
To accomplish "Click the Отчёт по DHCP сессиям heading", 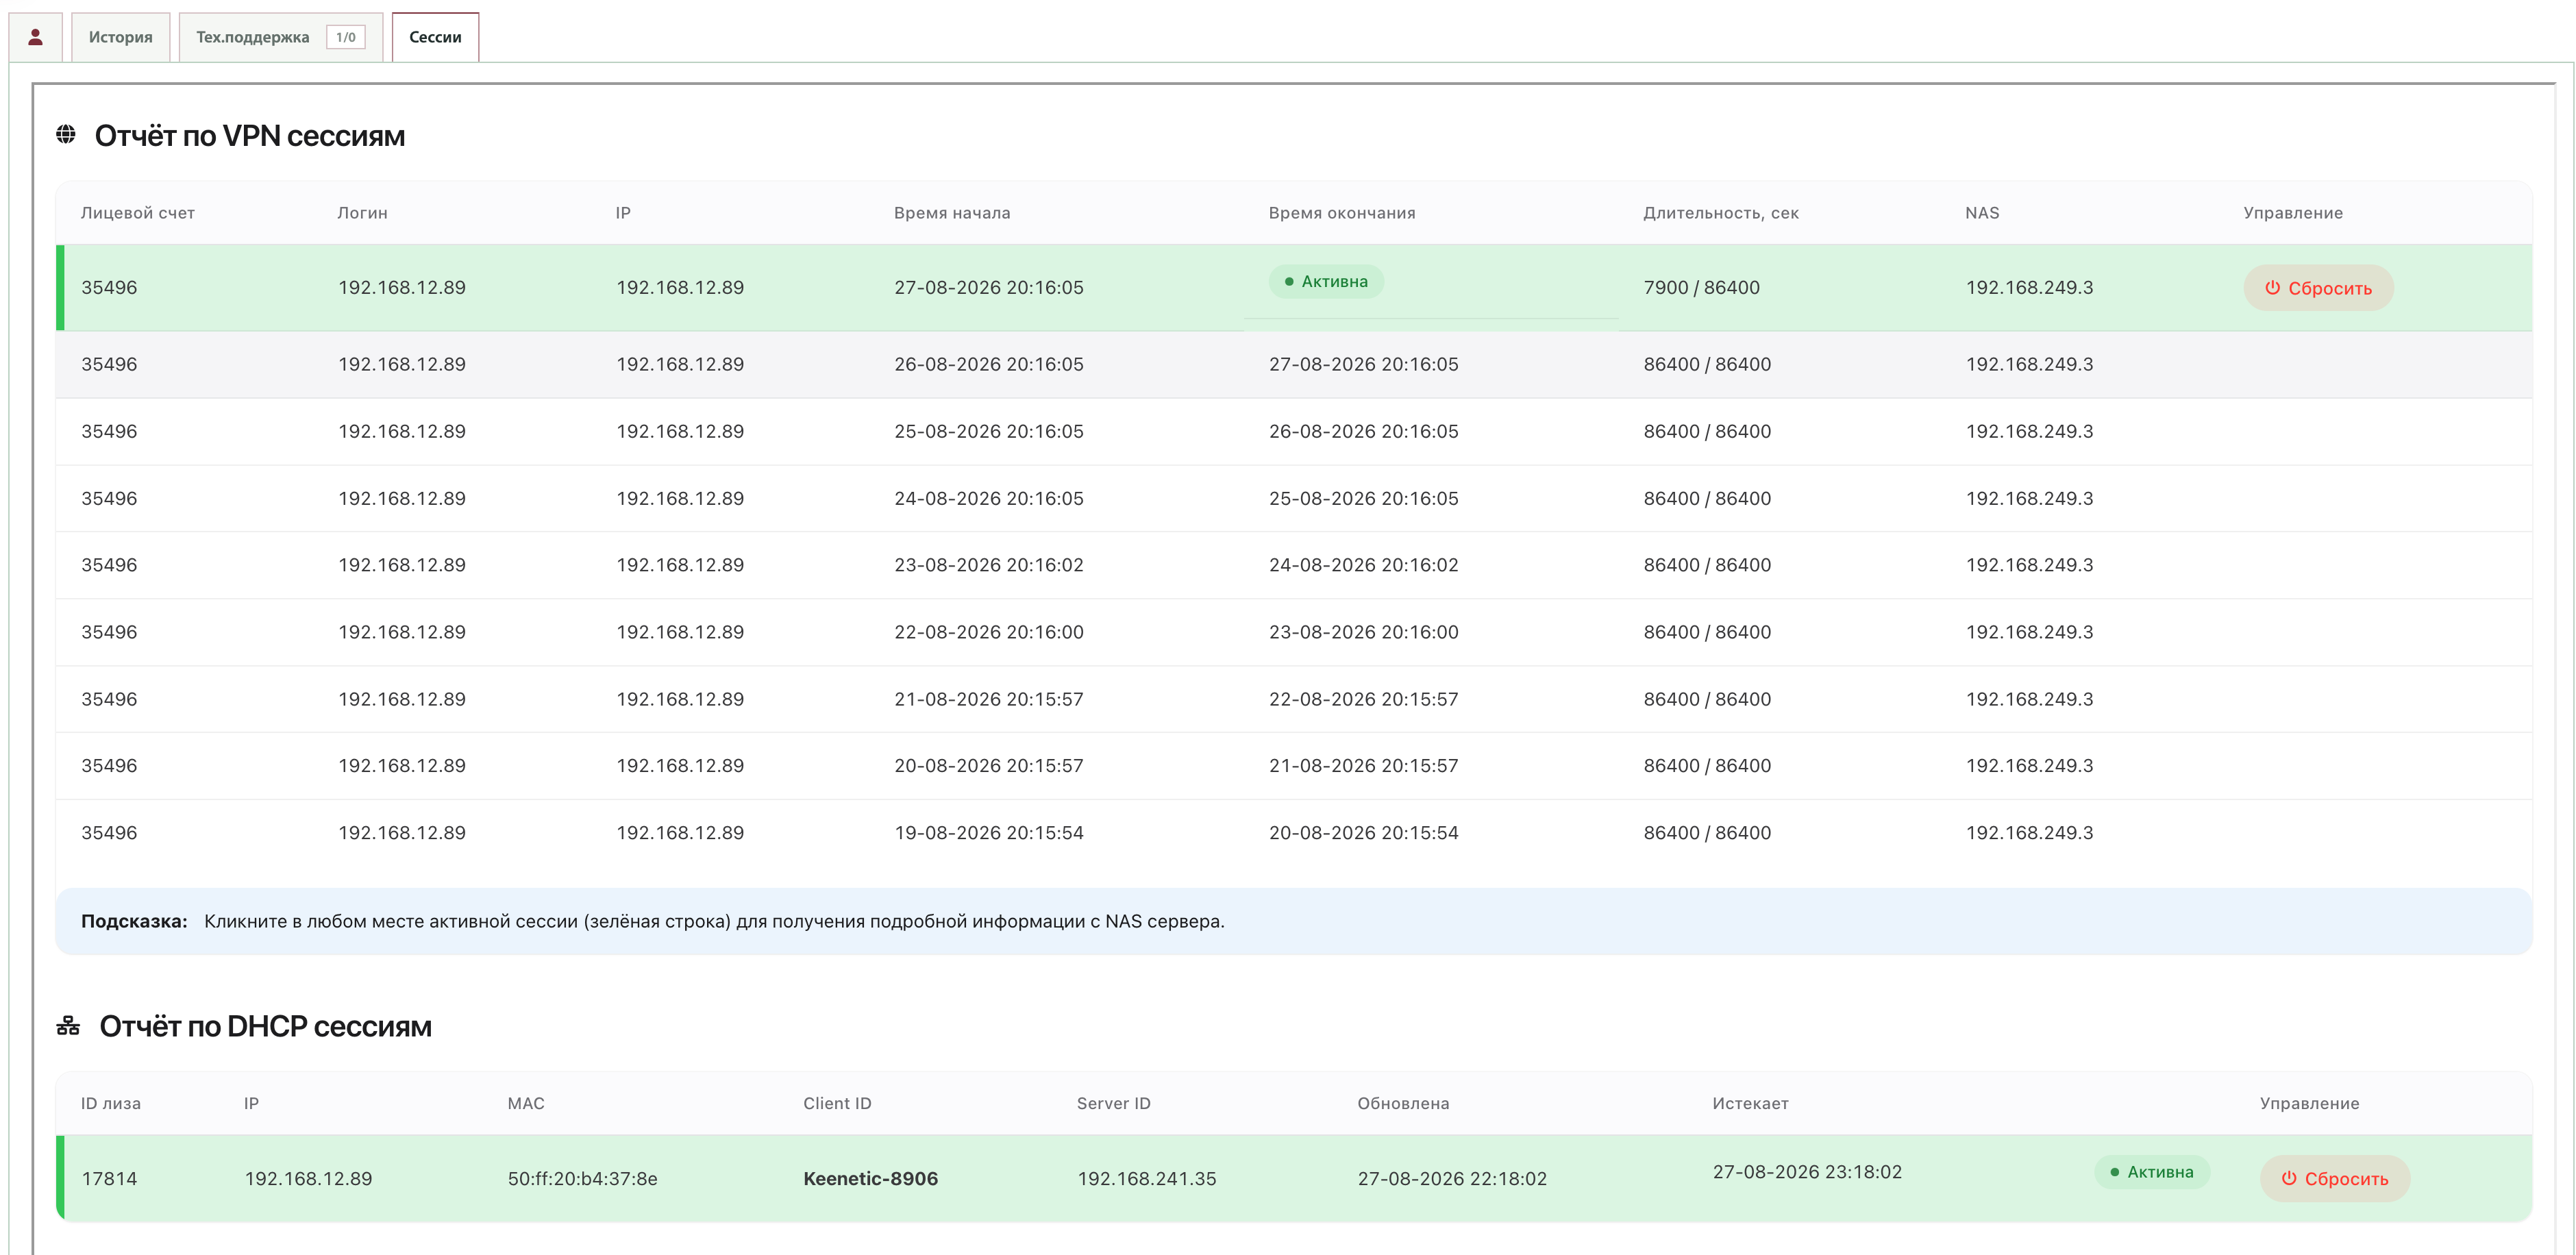I will tap(265, 1026).
